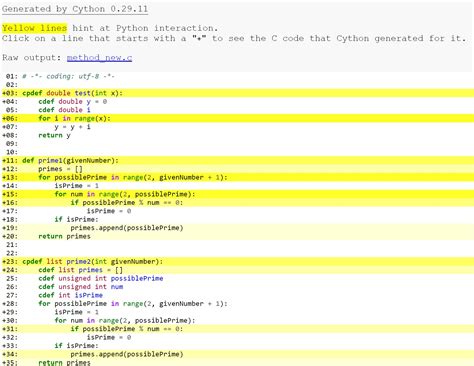Click the 'Generated by Cython 0.29.11' header text
The width and height of the screenshot is (474, 366).
75,9
